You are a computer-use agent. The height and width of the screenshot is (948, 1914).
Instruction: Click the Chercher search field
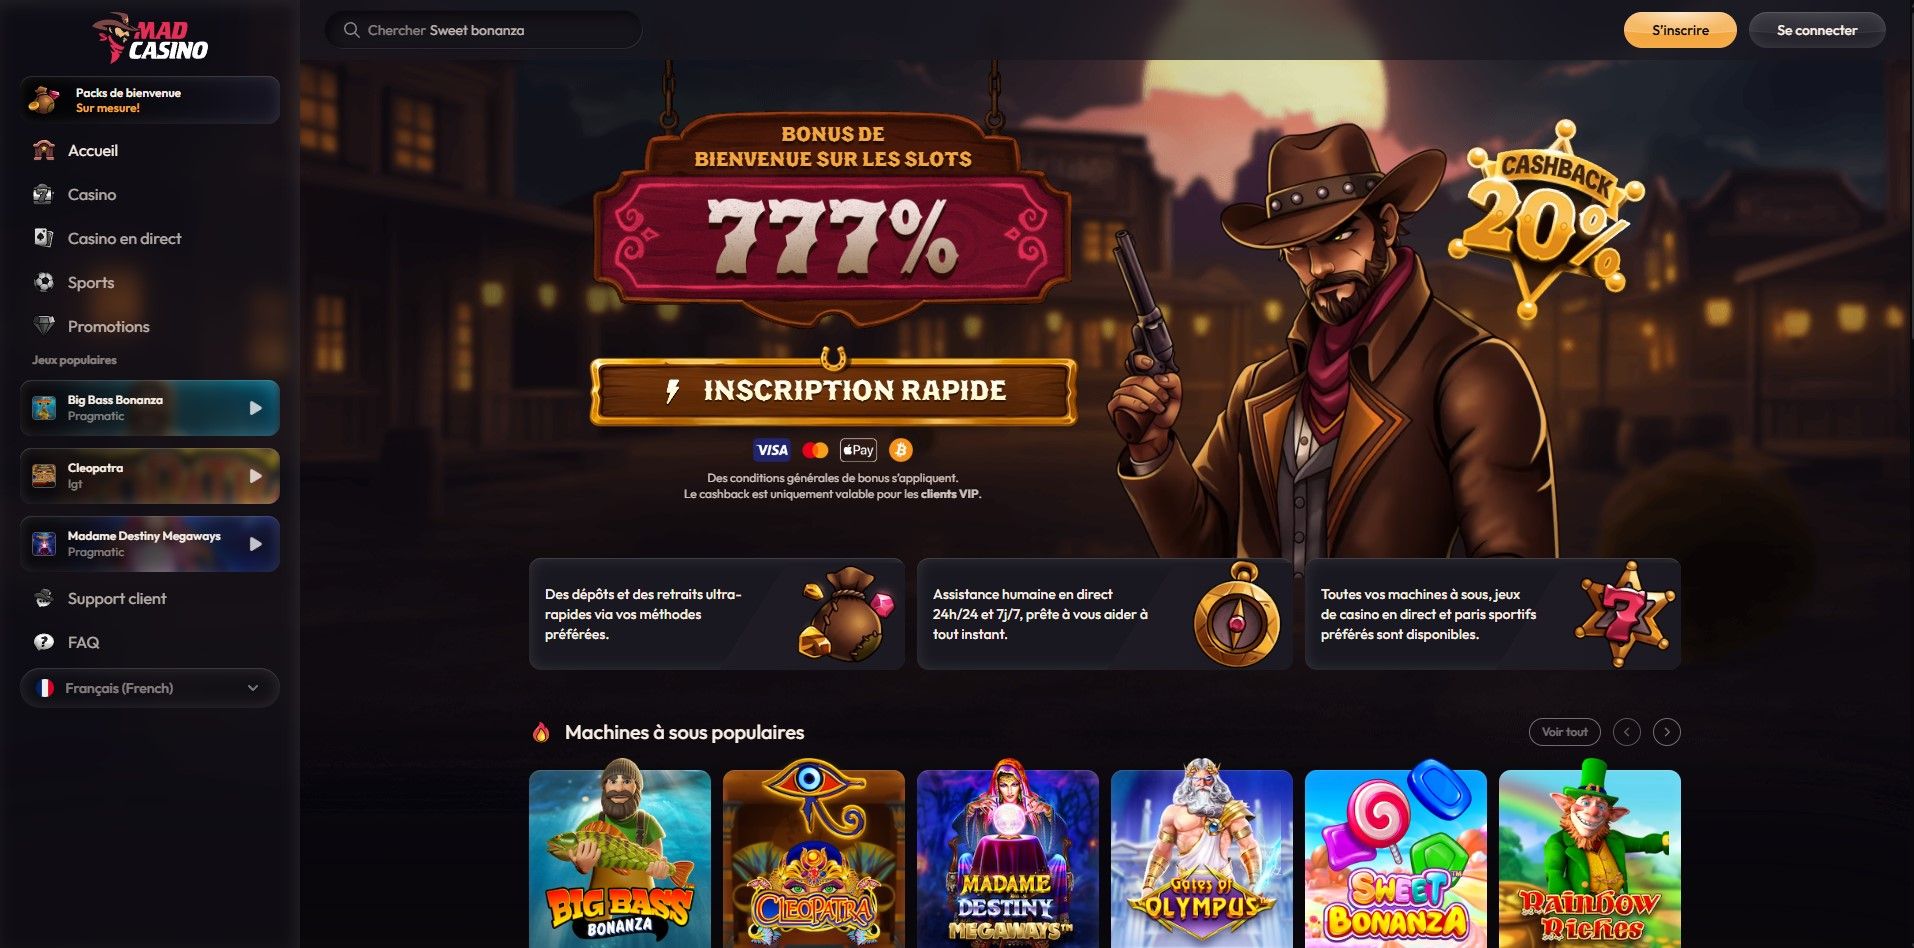483,30
